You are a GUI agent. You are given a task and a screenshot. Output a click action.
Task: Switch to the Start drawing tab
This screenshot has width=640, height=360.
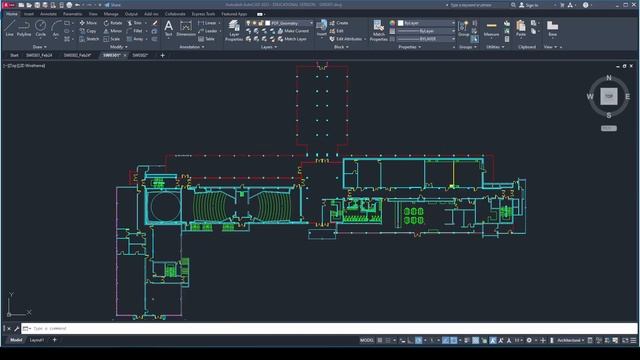click(x=14, y=55)
